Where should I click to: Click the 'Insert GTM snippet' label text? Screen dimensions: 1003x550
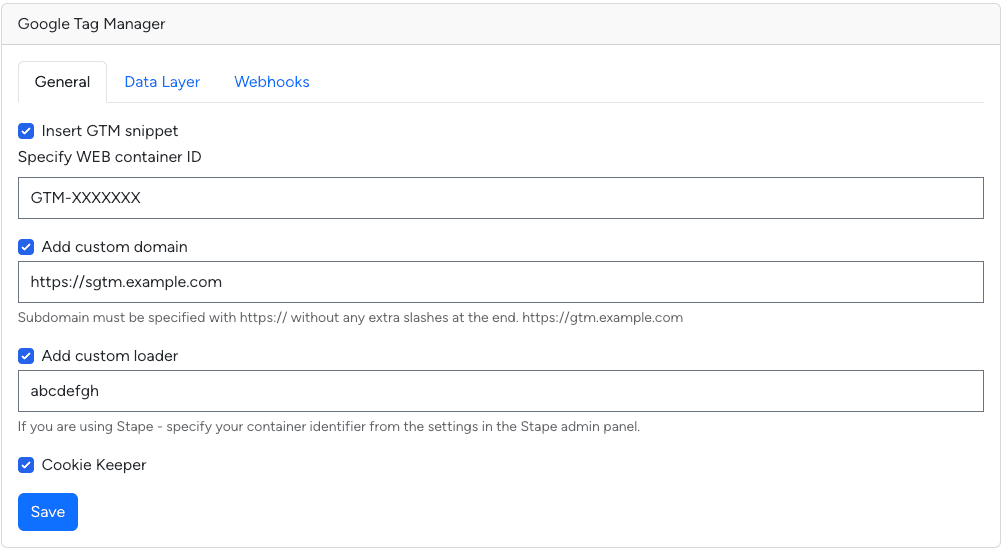click(109, 131)
